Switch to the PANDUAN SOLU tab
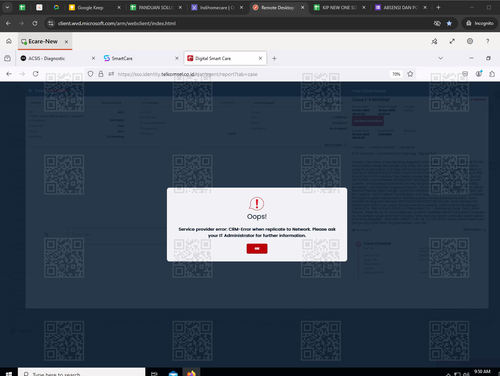Image resolution: width=500 pixels, height=376 pixels. pos(156,7)
